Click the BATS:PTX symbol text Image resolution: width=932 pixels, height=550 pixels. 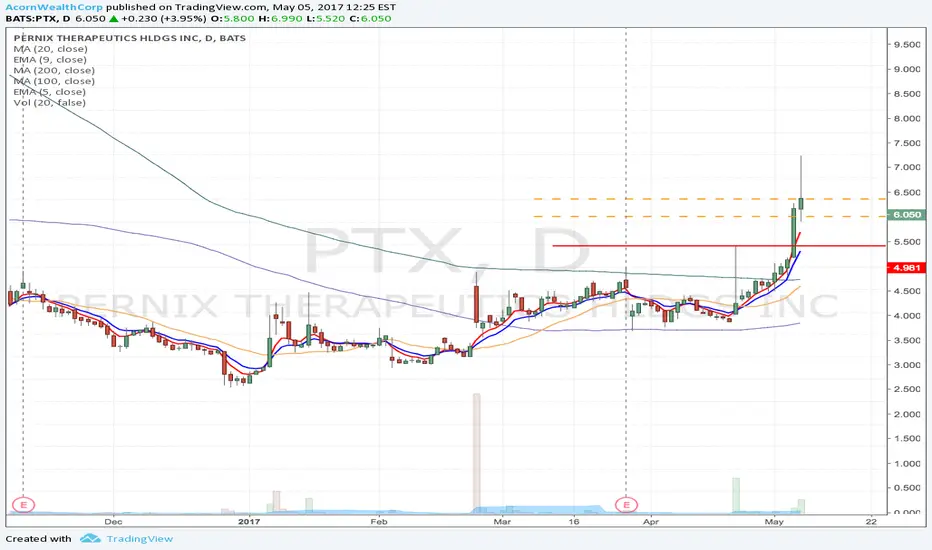[x=31, y=18]
